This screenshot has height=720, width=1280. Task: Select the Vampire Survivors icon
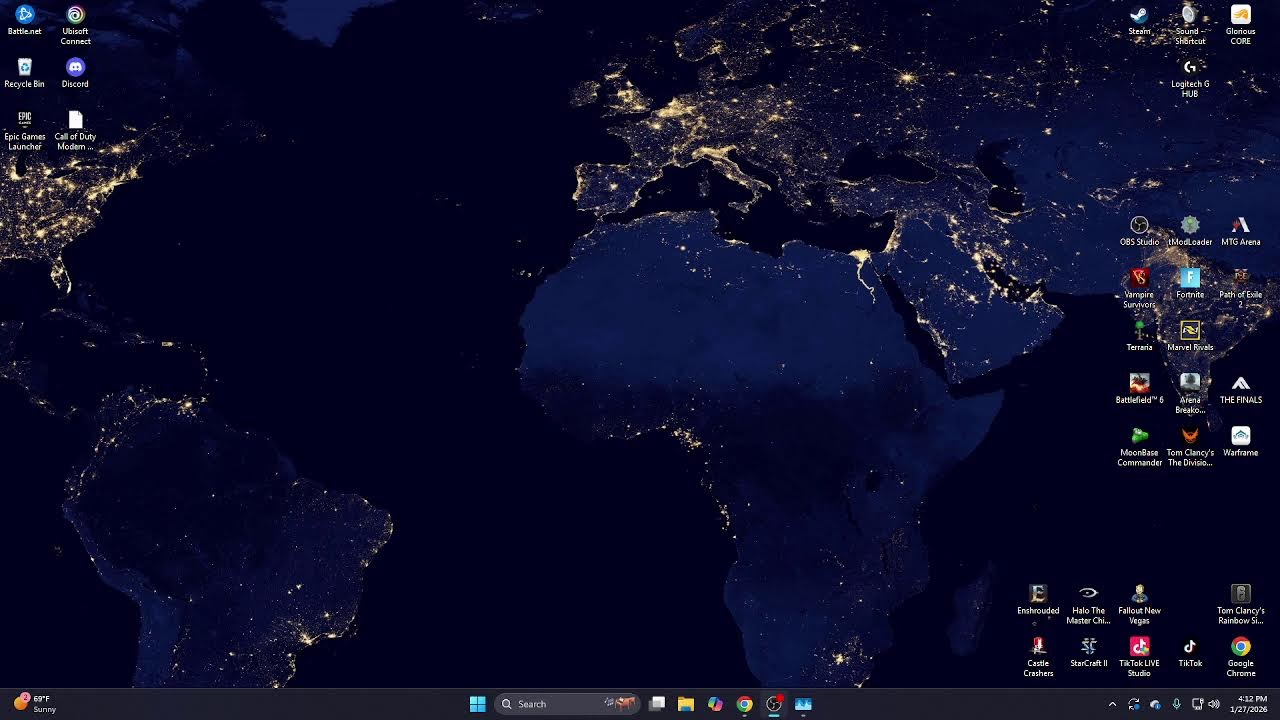tap(1139, 288)
